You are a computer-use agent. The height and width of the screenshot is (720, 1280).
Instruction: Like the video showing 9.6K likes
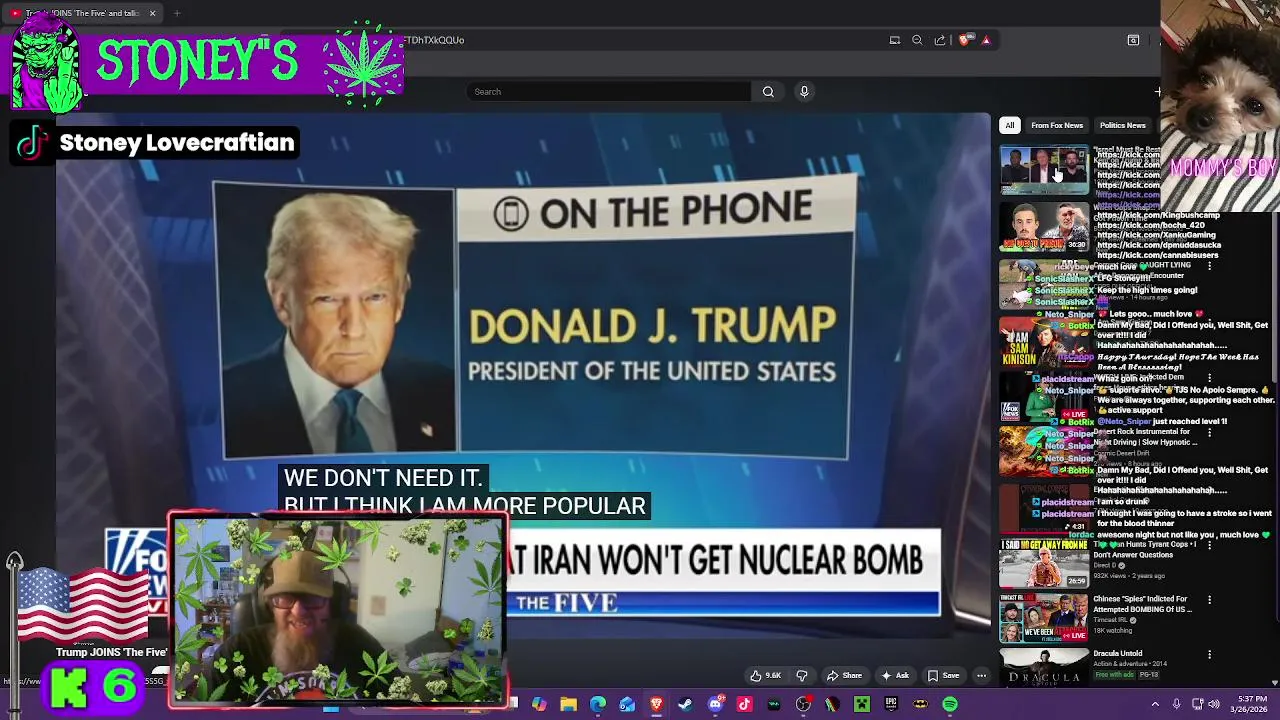[x=765, y=675]
